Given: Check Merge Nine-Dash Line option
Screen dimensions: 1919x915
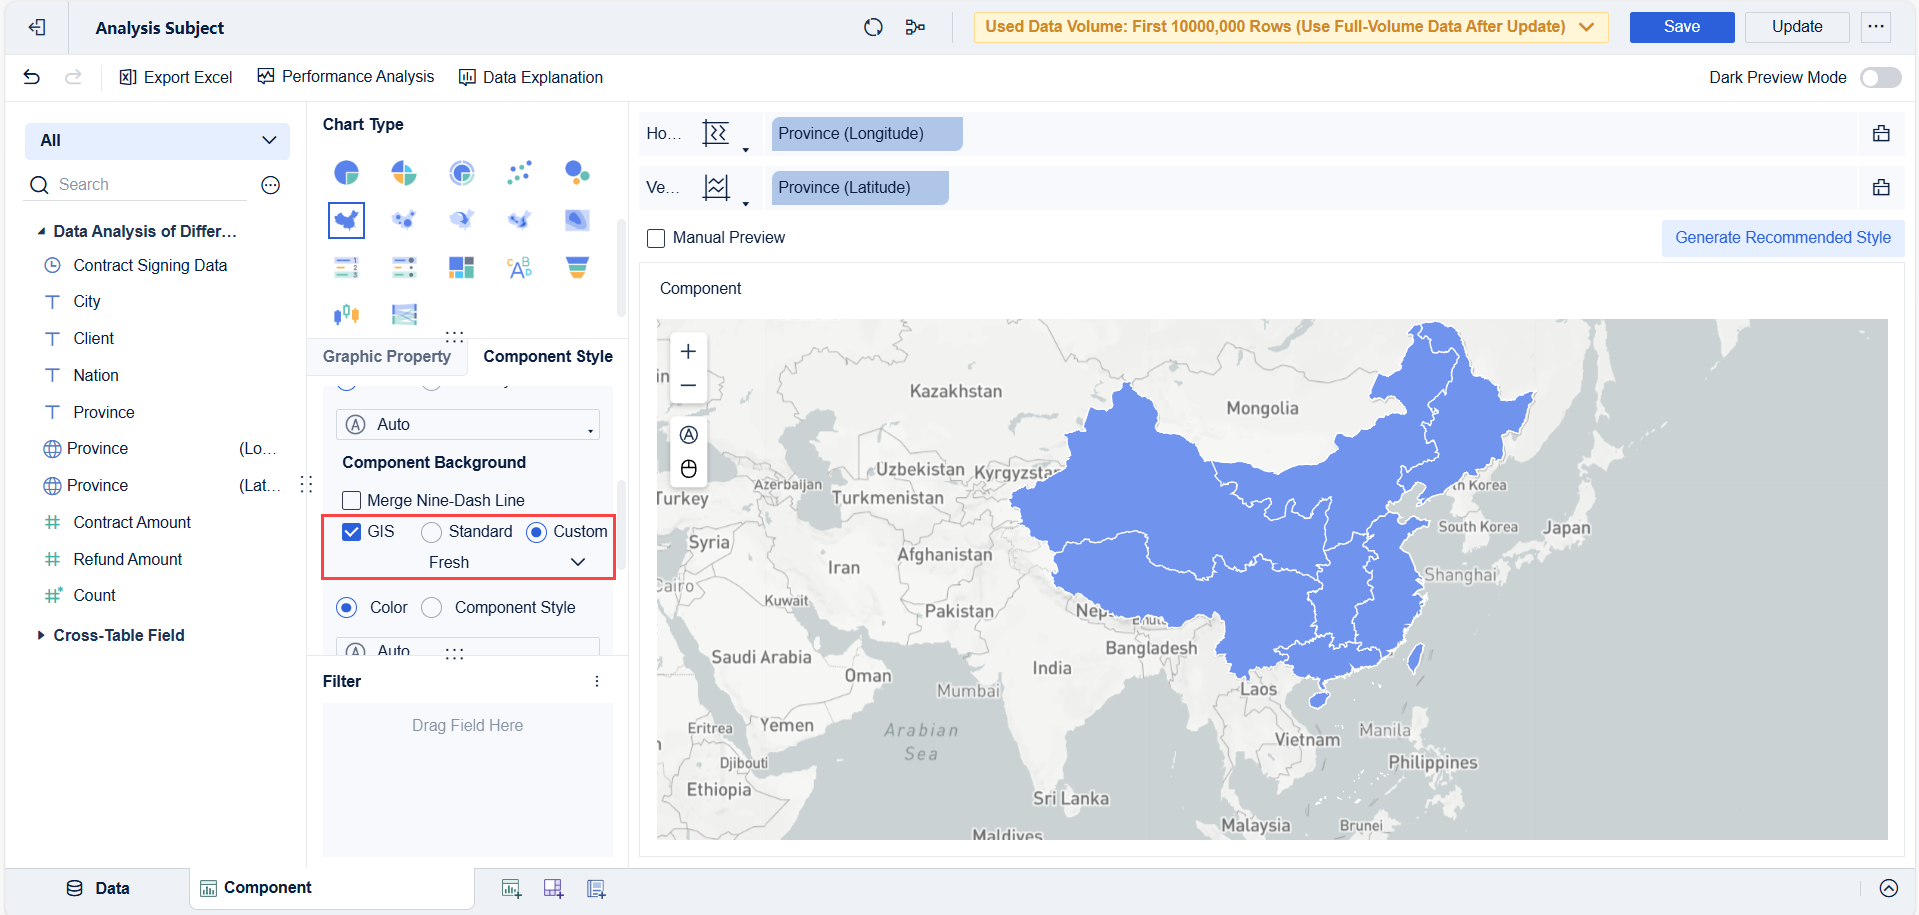Looking at the screenshot, I should [352, 500].
